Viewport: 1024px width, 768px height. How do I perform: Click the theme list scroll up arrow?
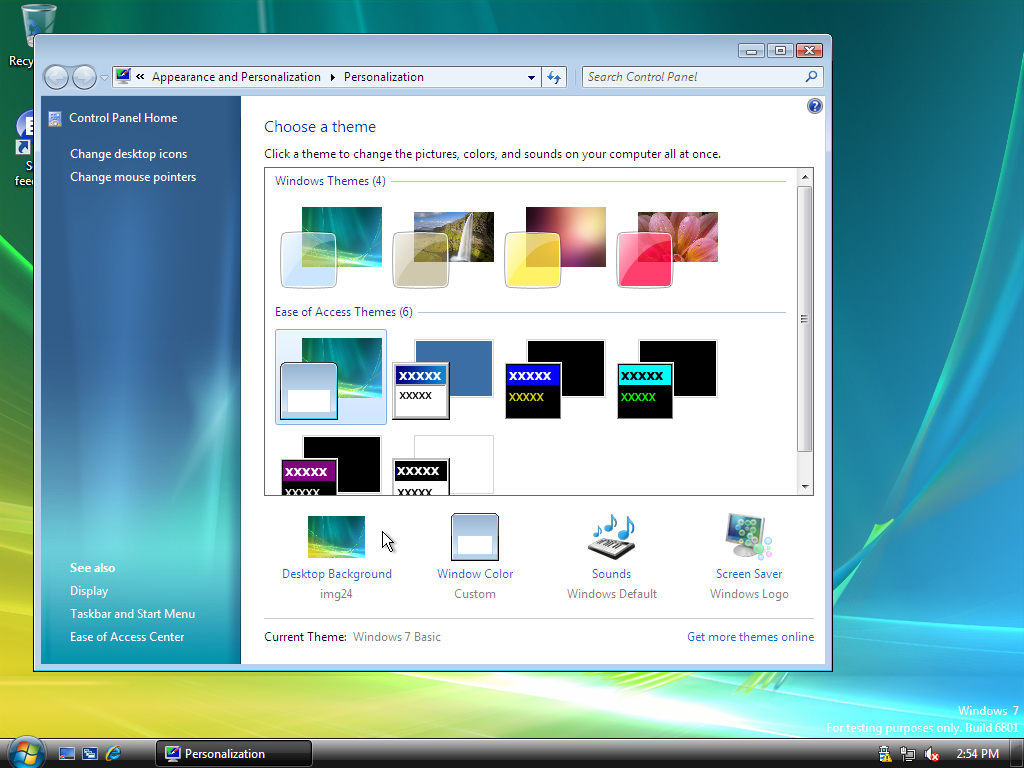click(805, 177)
